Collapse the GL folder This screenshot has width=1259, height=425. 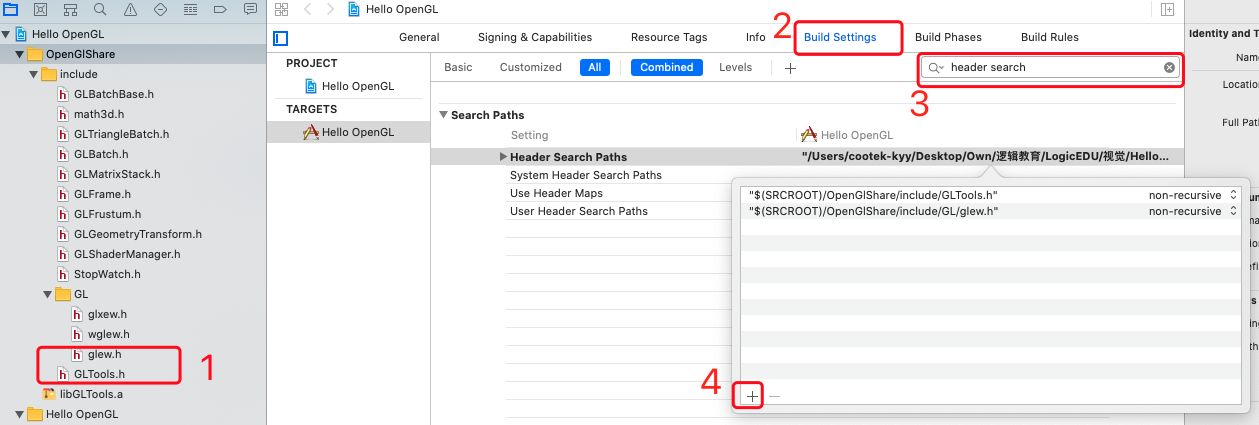[47, 294]
